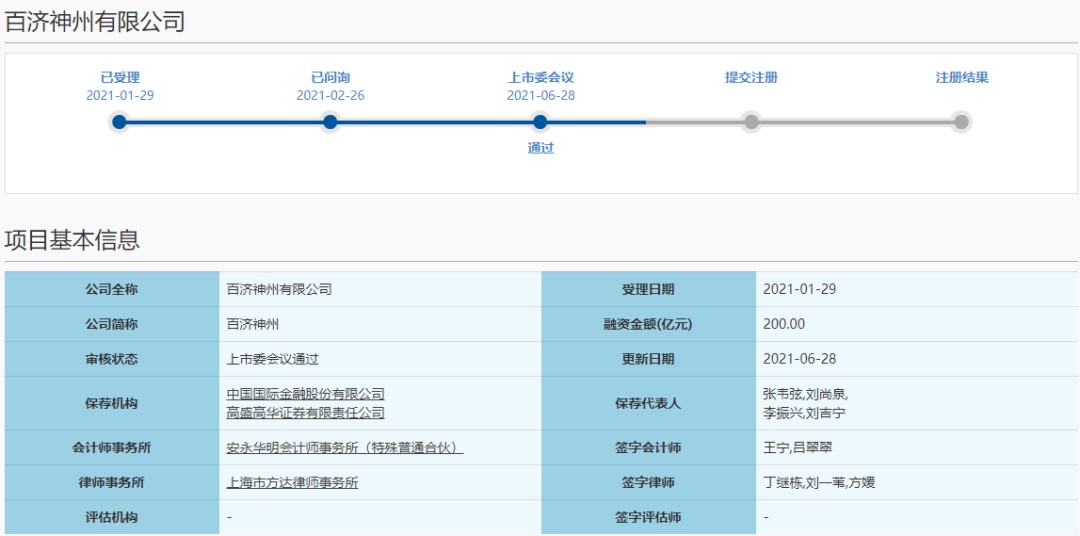The height and width of the screenshot is (536, 1080).
Task: Select the 提交注册 stage label
Action: click(751, 78)
